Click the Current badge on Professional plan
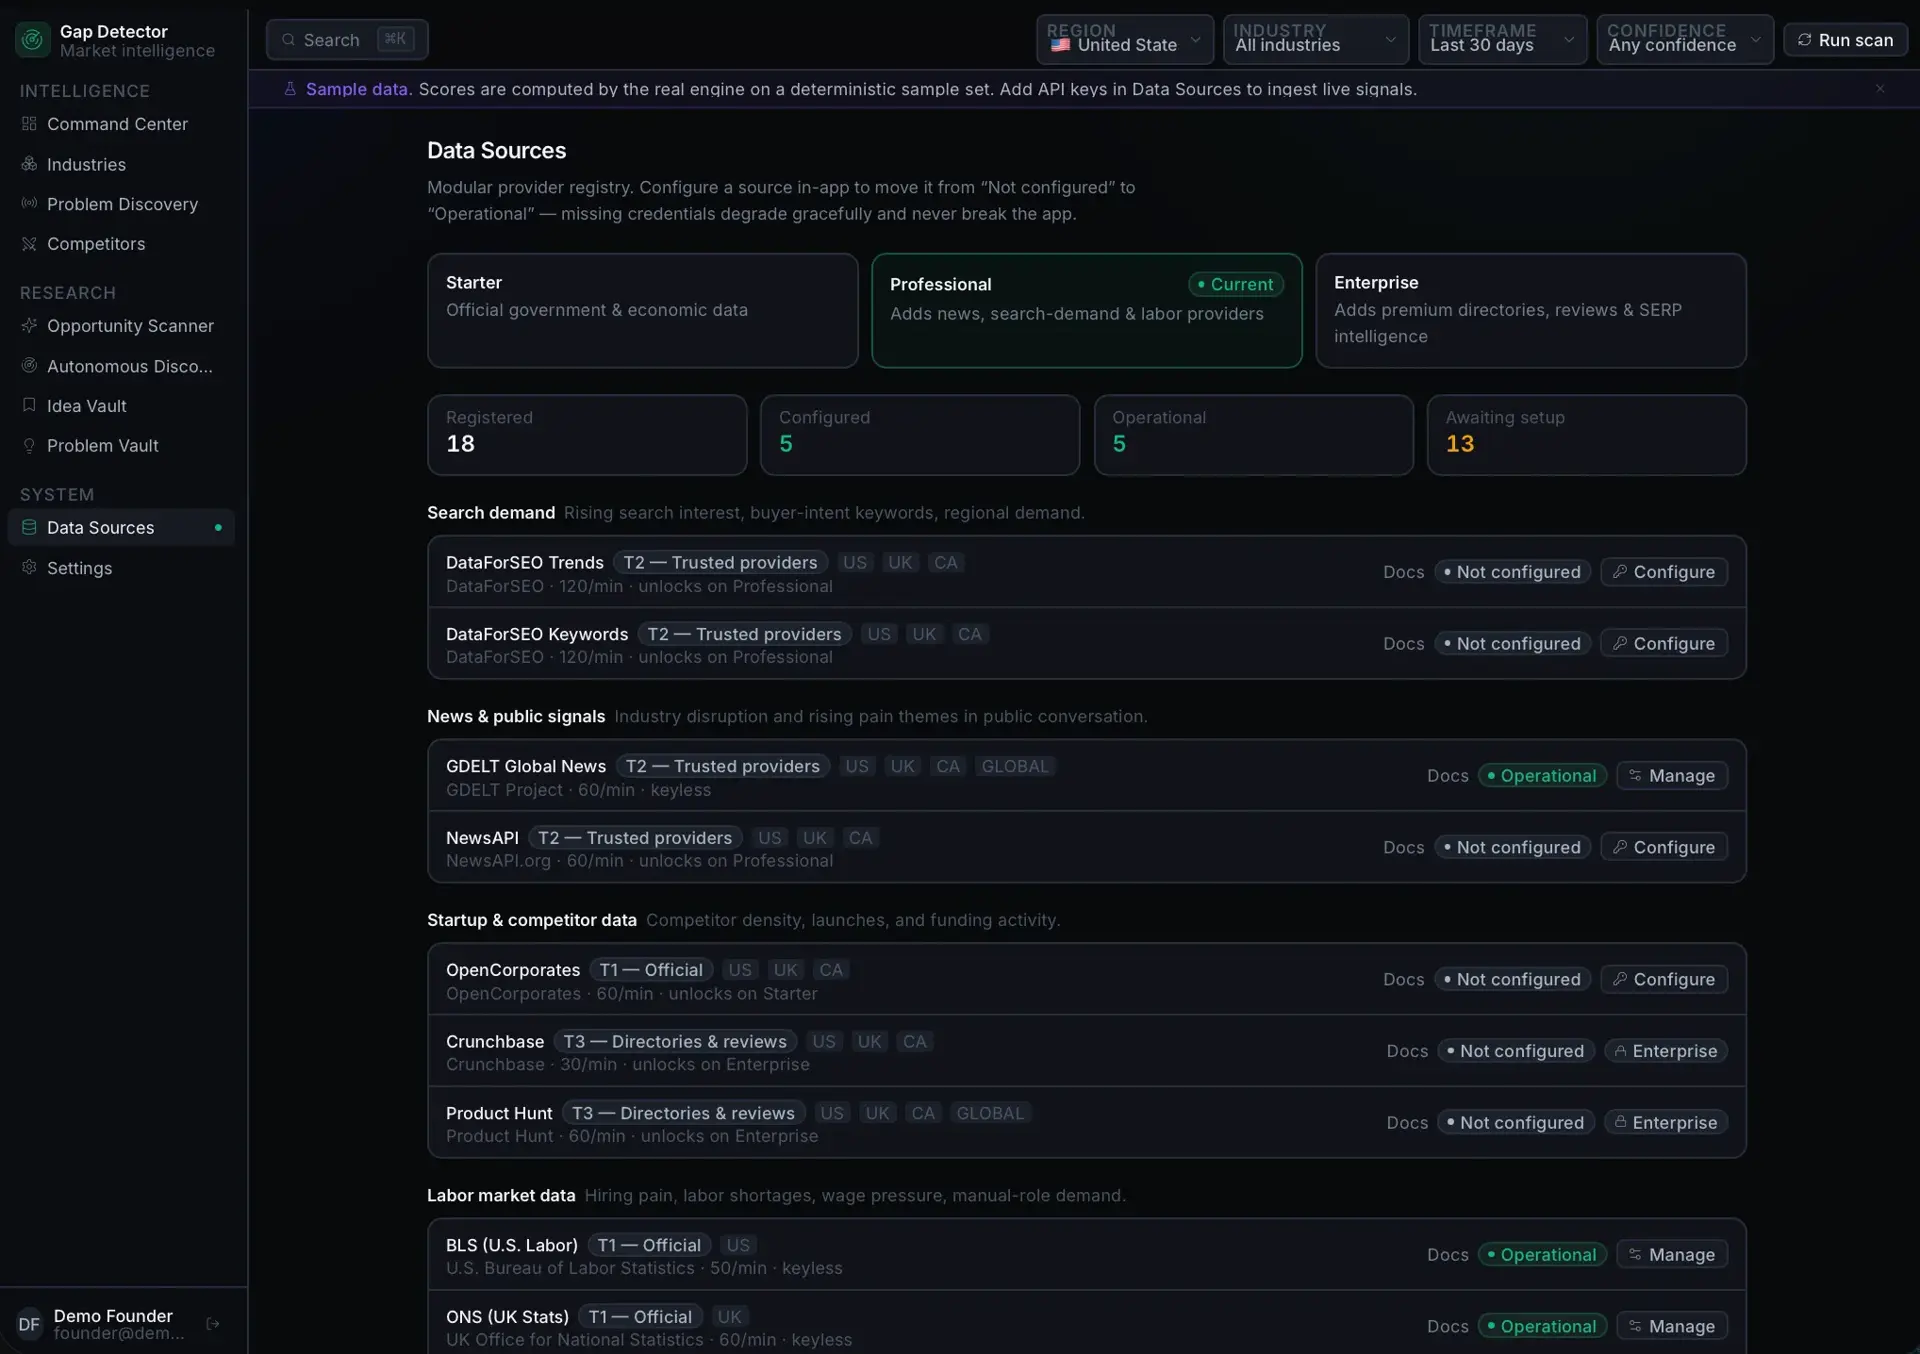This screenshot has height=1354, width=1920. click(x=1235, y=284)
